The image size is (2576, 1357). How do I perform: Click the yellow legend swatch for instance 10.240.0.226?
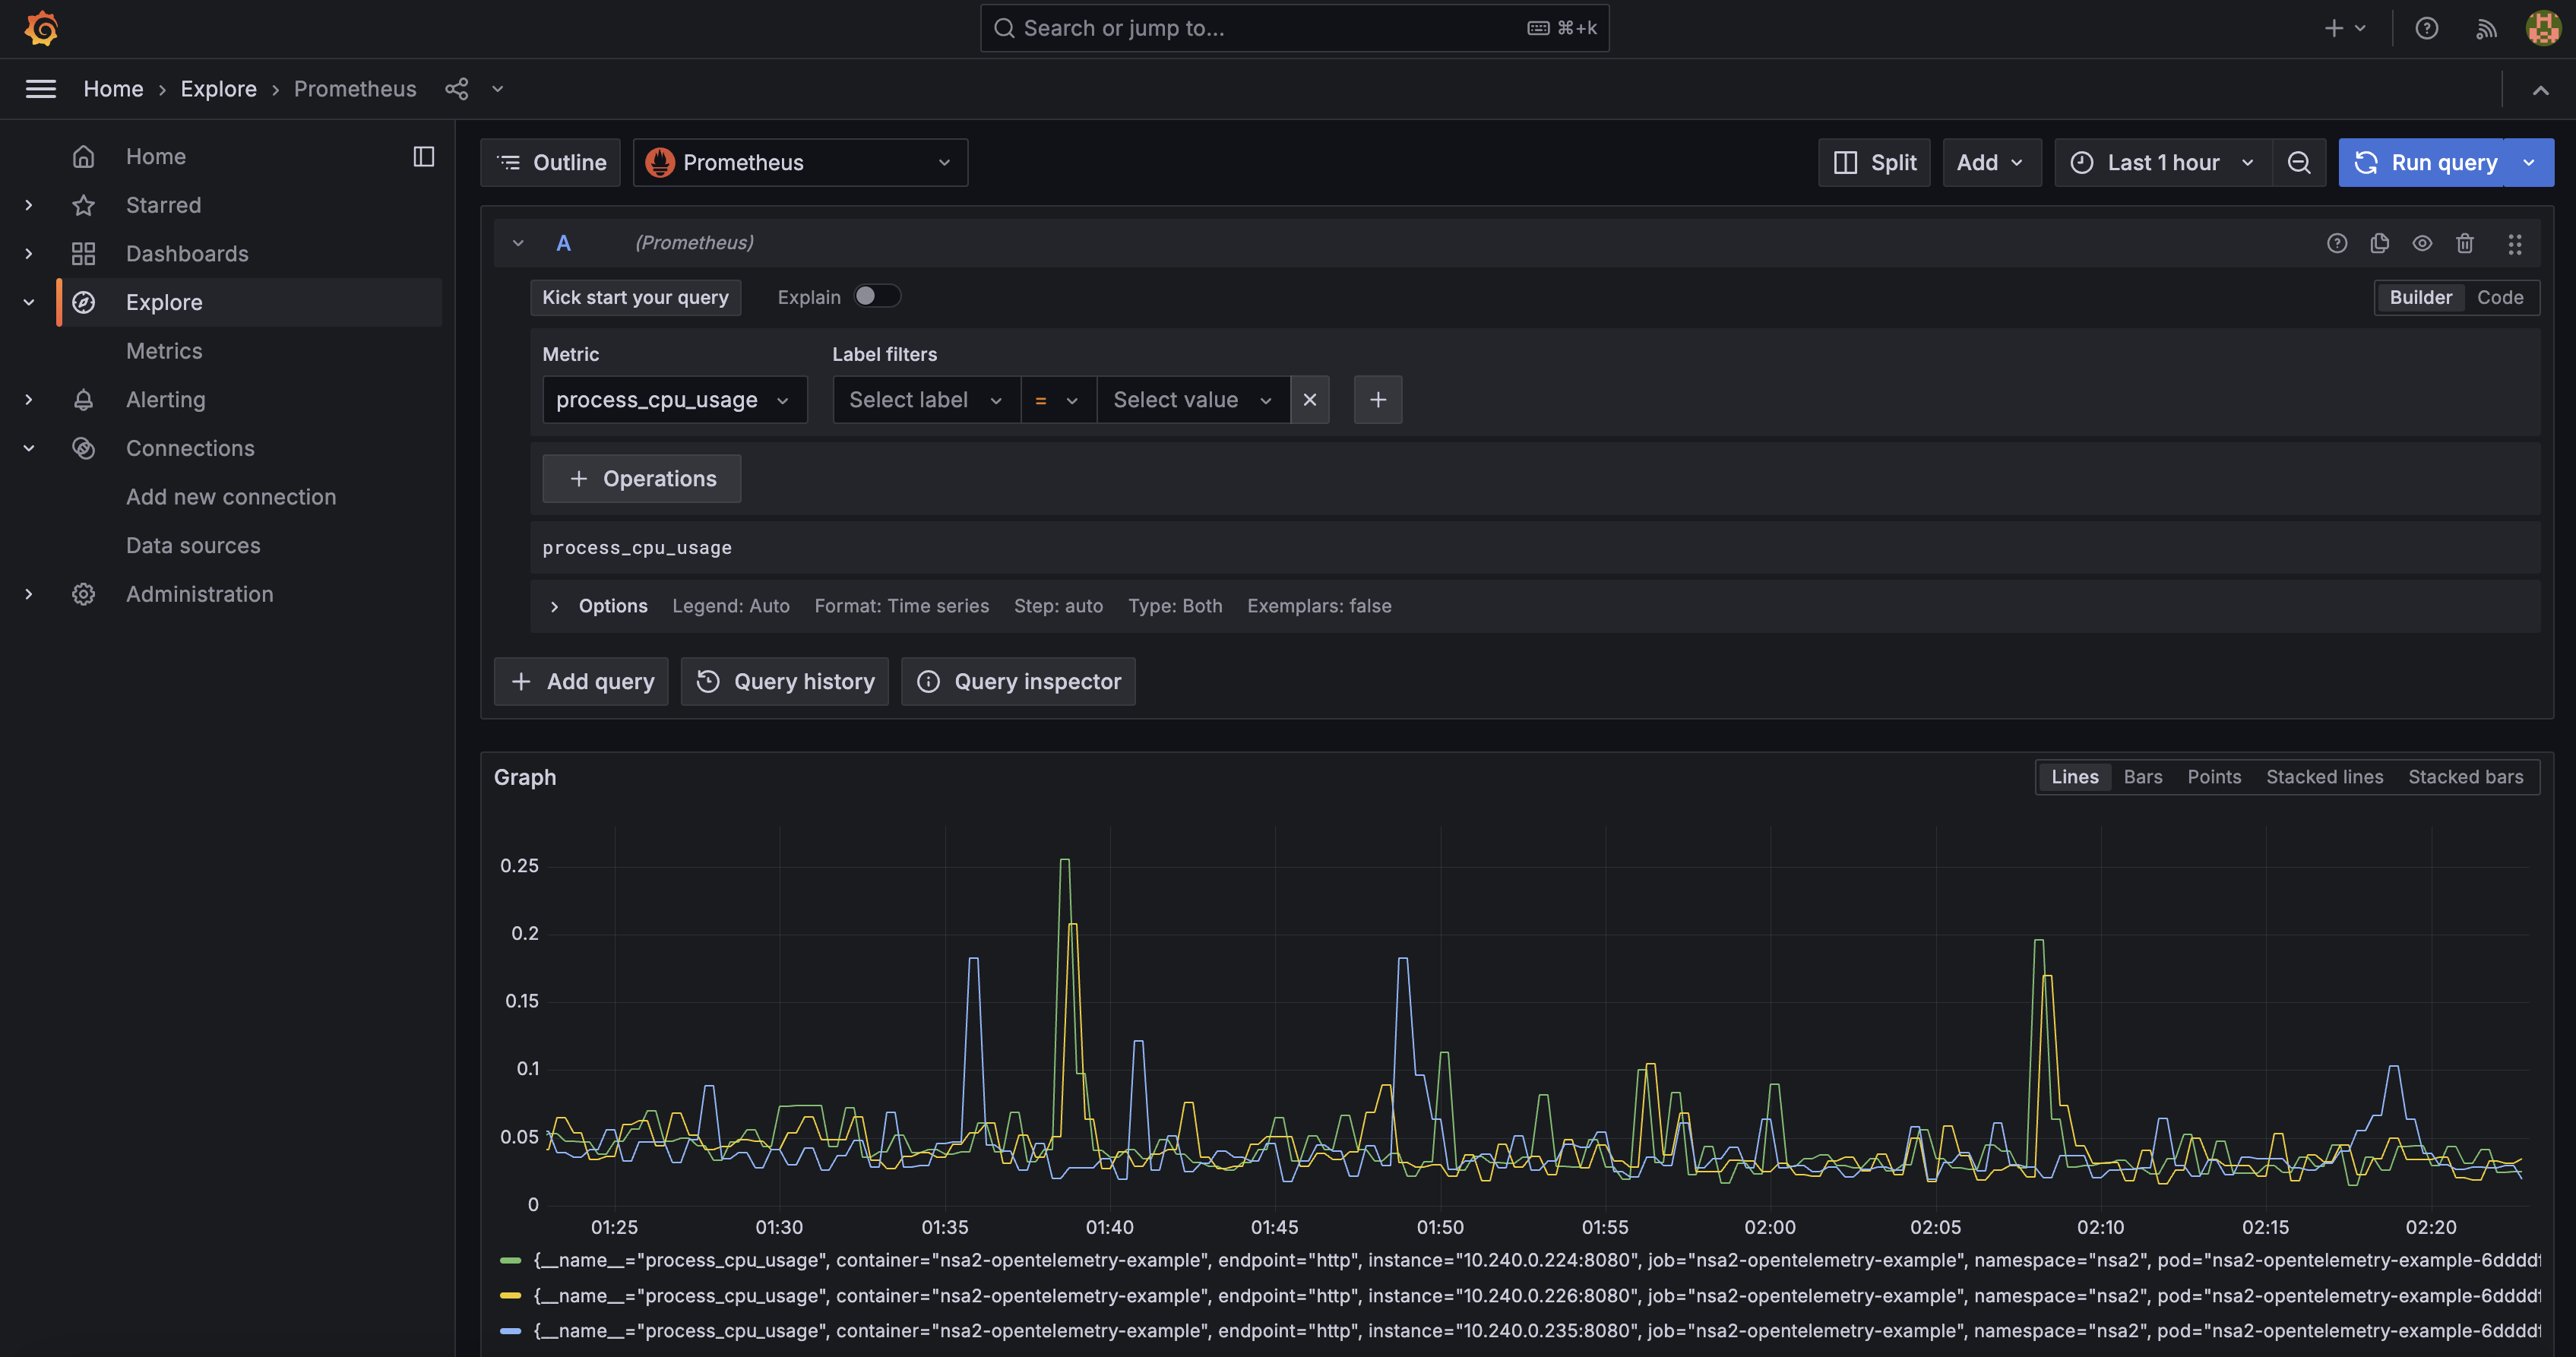pos(510,1296)
